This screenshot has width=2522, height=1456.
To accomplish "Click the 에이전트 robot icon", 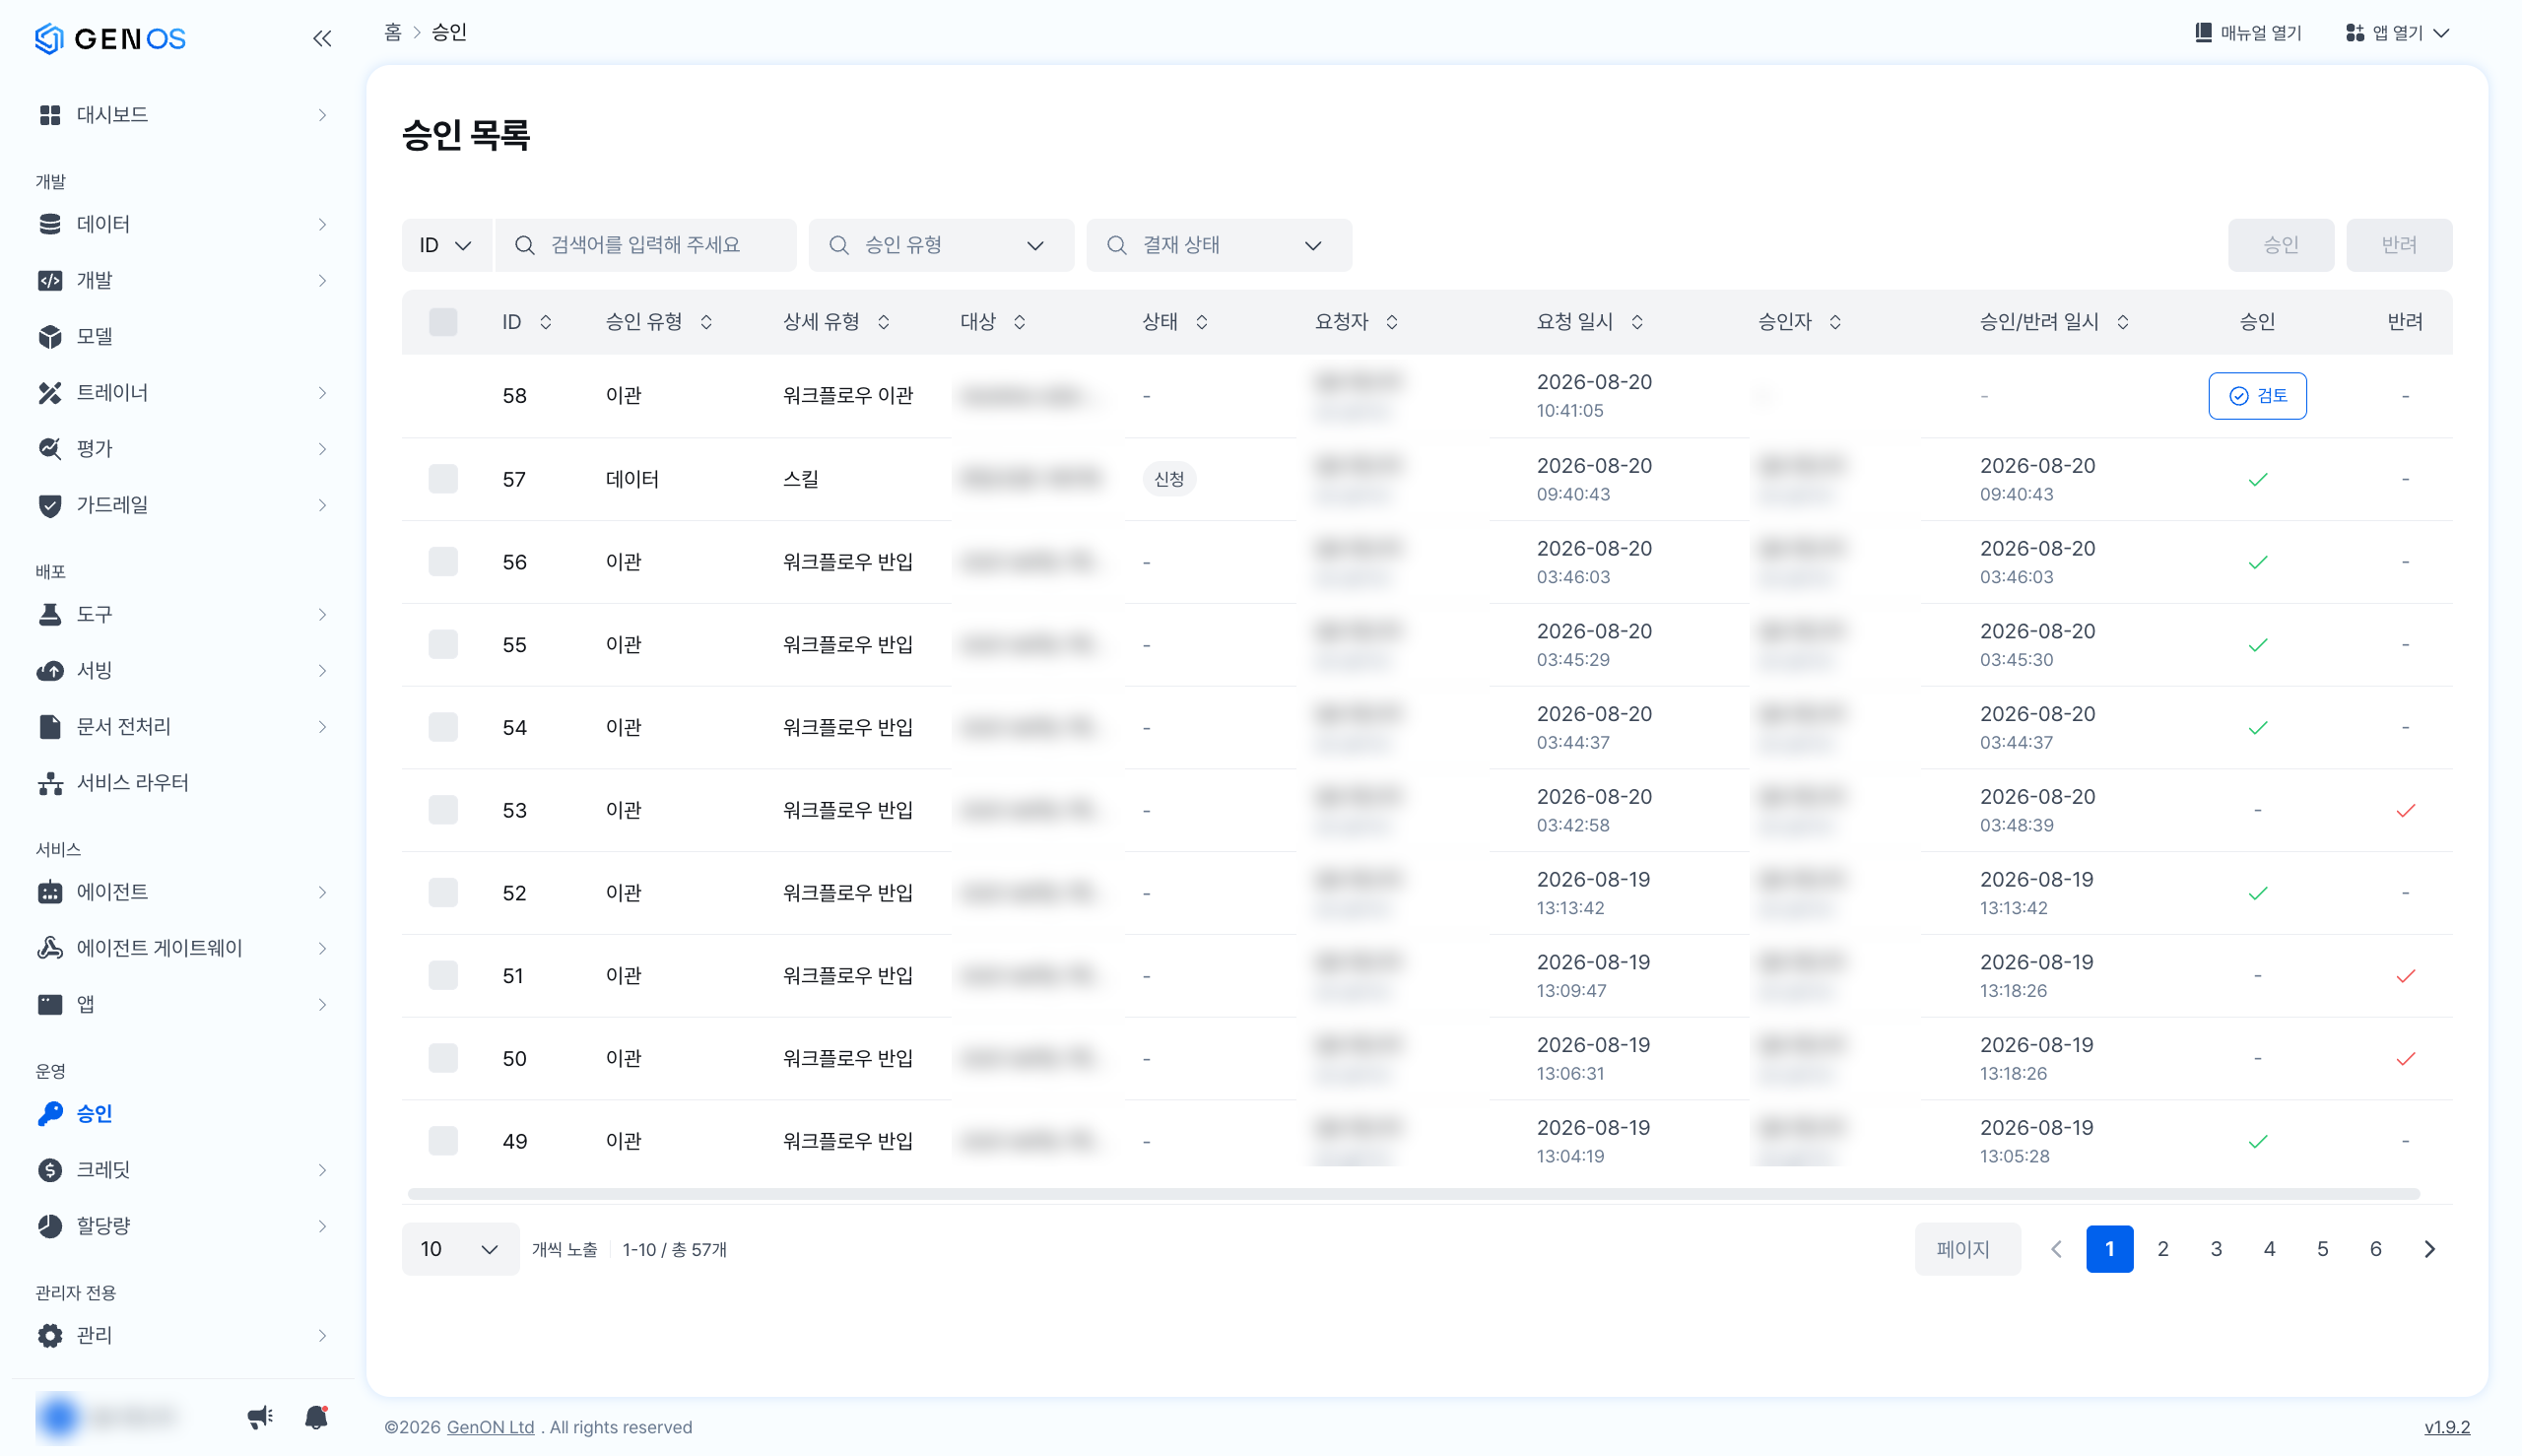I will pyautogui.click(x=50, y=891).
